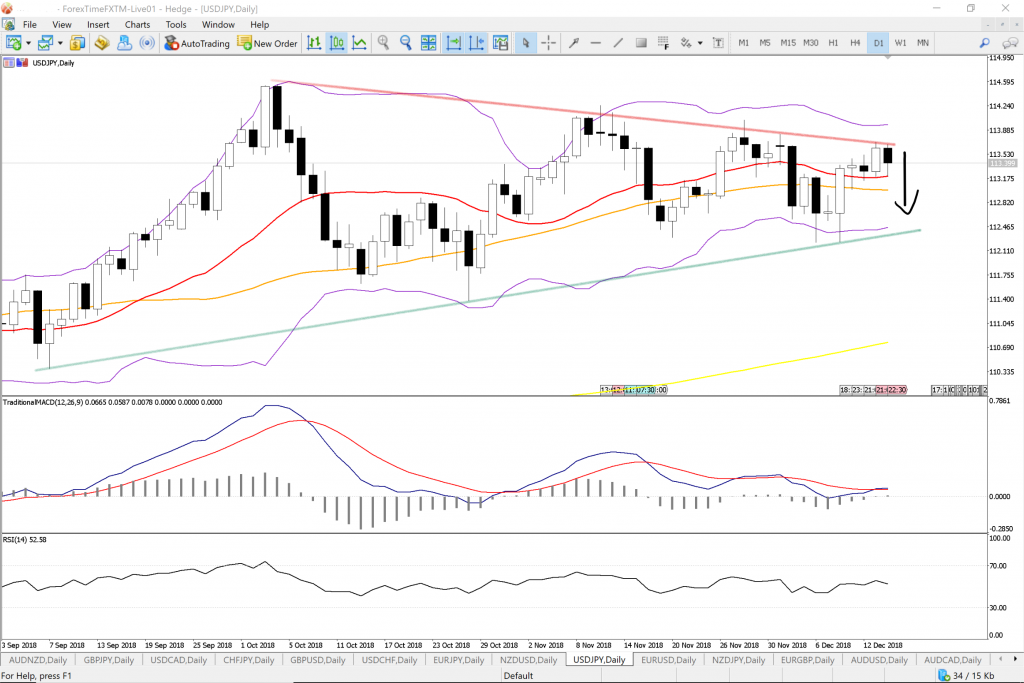Click the AutoTrading button
This screenshot has height=683, width=1024.
pos(197,43)
